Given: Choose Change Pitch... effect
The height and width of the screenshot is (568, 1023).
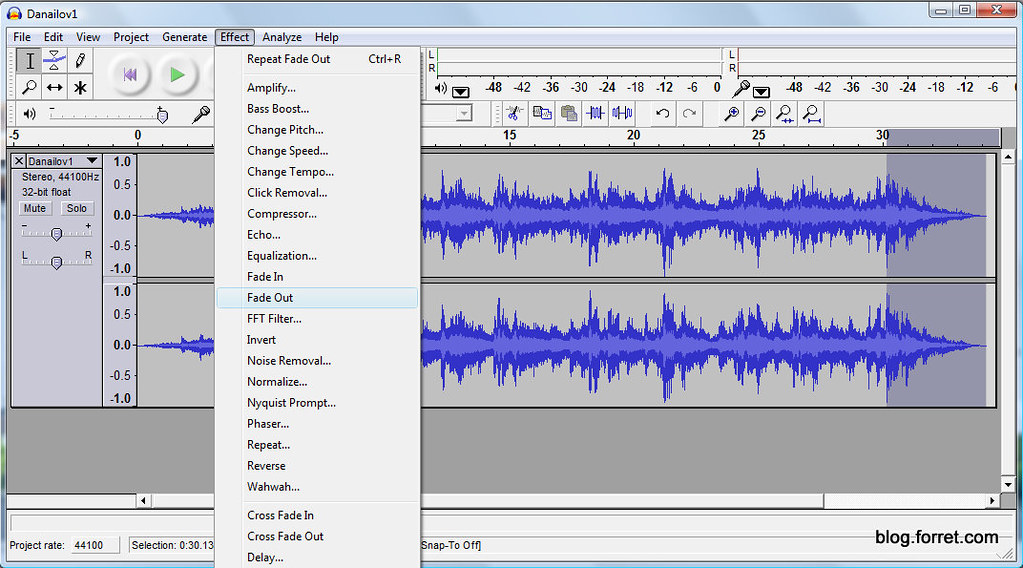Looking at the screenshot, I should tap(317, 130).
